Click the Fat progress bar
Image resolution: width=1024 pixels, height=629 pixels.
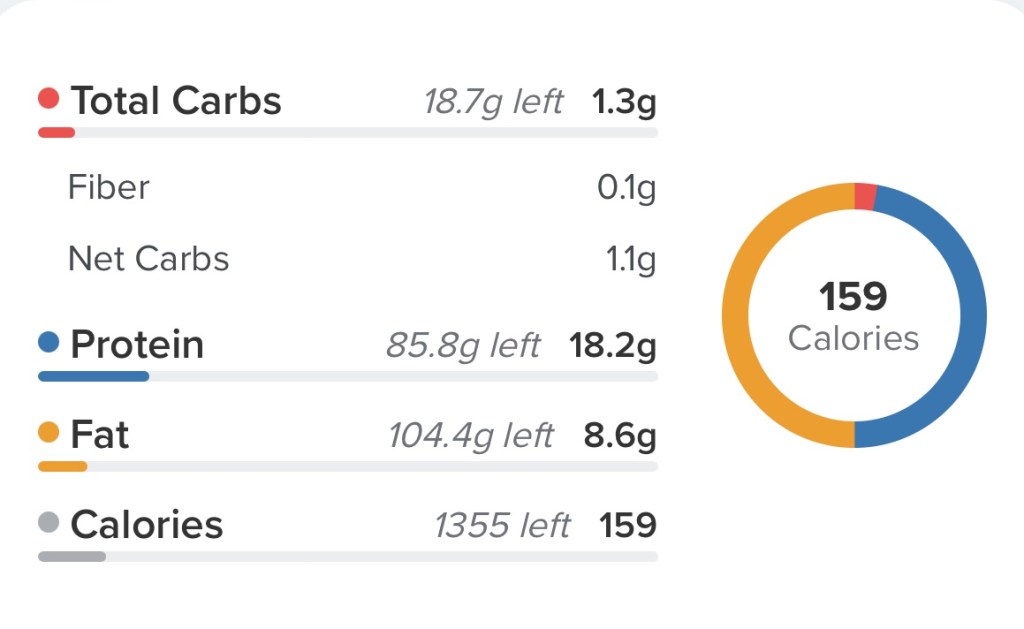click(348, 466)
